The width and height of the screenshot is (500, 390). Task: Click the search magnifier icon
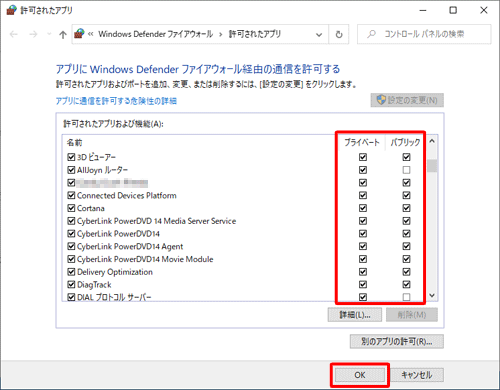pyautogui.click(x=371, y=34)
